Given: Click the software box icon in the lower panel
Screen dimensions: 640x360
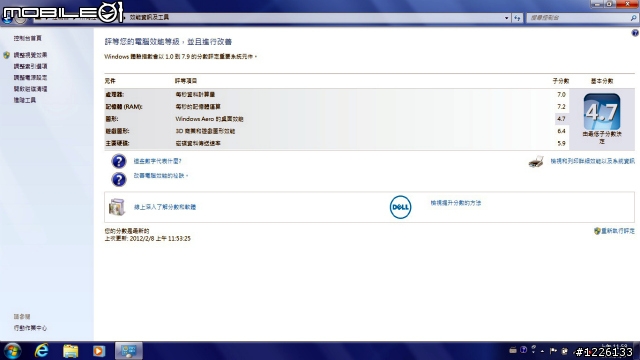Looking at the screenshot, I should pyautogui.click(x=117, y=207).
